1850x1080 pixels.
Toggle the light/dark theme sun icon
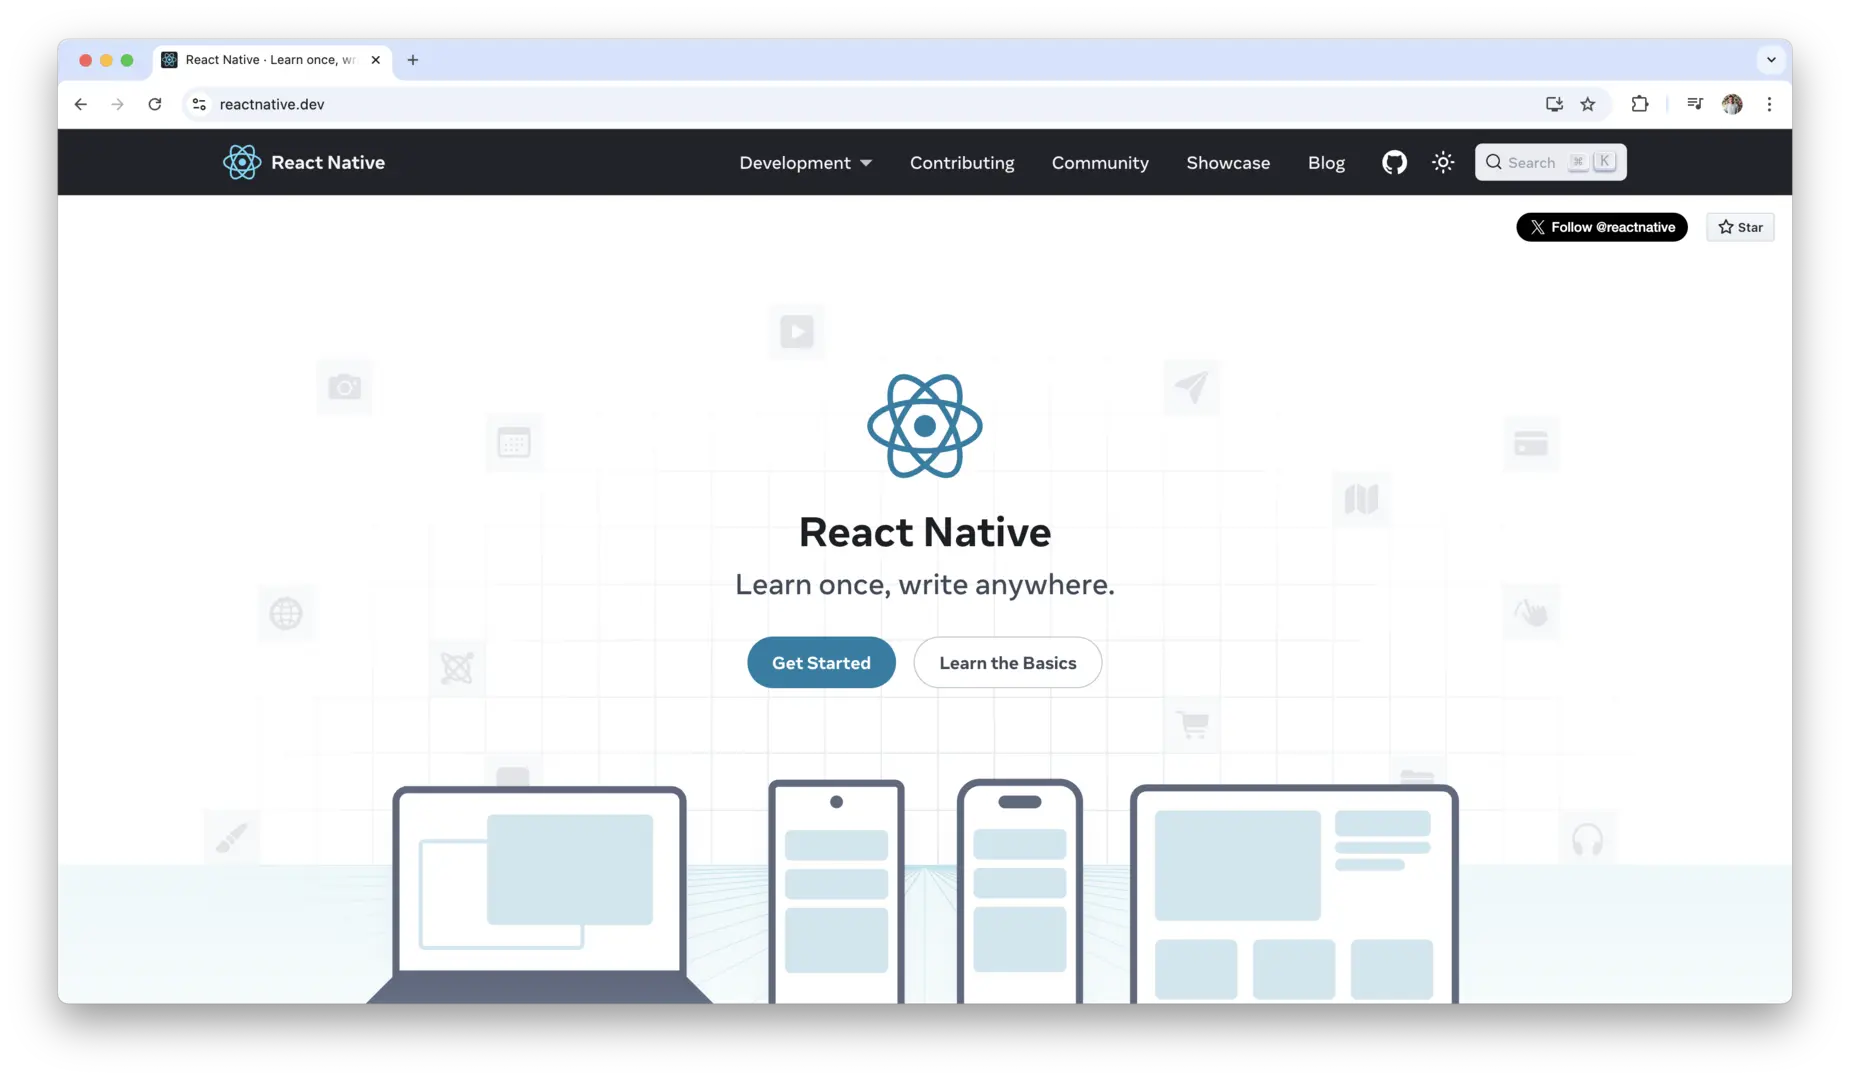[x=1442, y=162]
